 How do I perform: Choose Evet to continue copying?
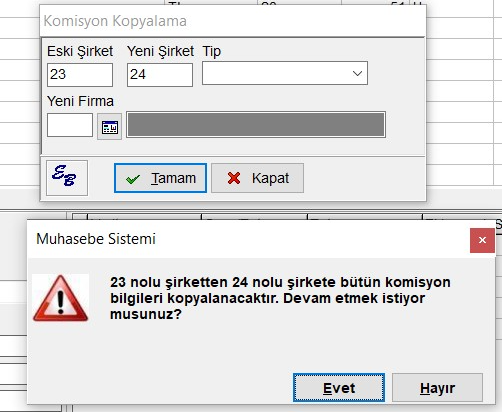point(339,388)
